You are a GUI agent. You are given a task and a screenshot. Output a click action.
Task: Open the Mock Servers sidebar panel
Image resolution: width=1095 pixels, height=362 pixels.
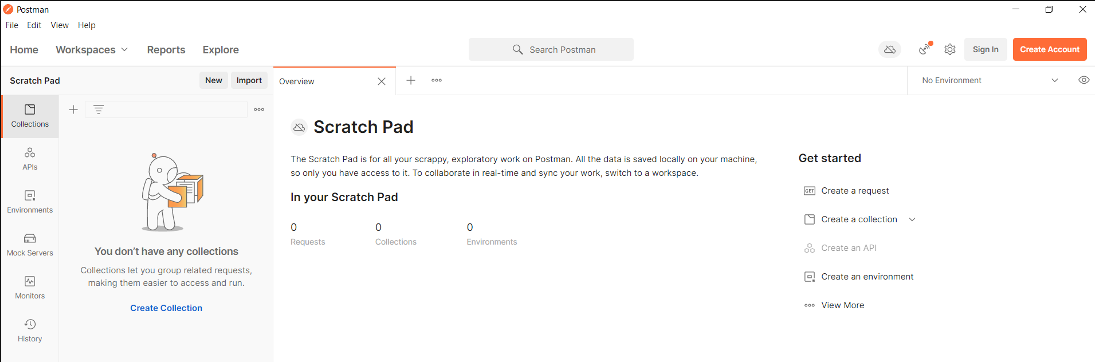point(29,245)
